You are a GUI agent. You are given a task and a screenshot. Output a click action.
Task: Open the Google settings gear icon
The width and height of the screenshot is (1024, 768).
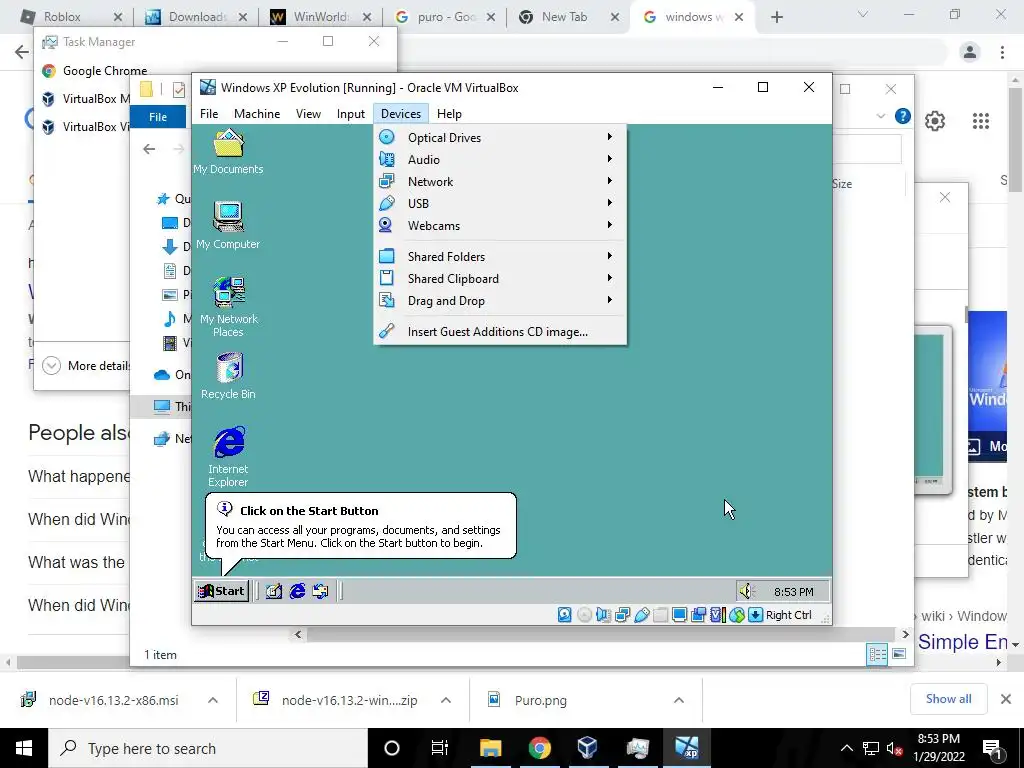(x=935, y=121)
